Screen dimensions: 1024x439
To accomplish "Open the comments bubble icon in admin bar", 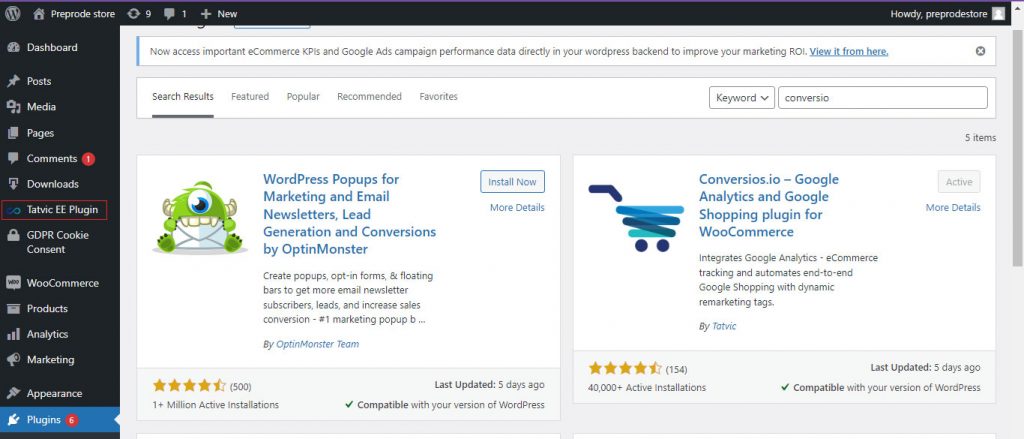I will (169, 14).
